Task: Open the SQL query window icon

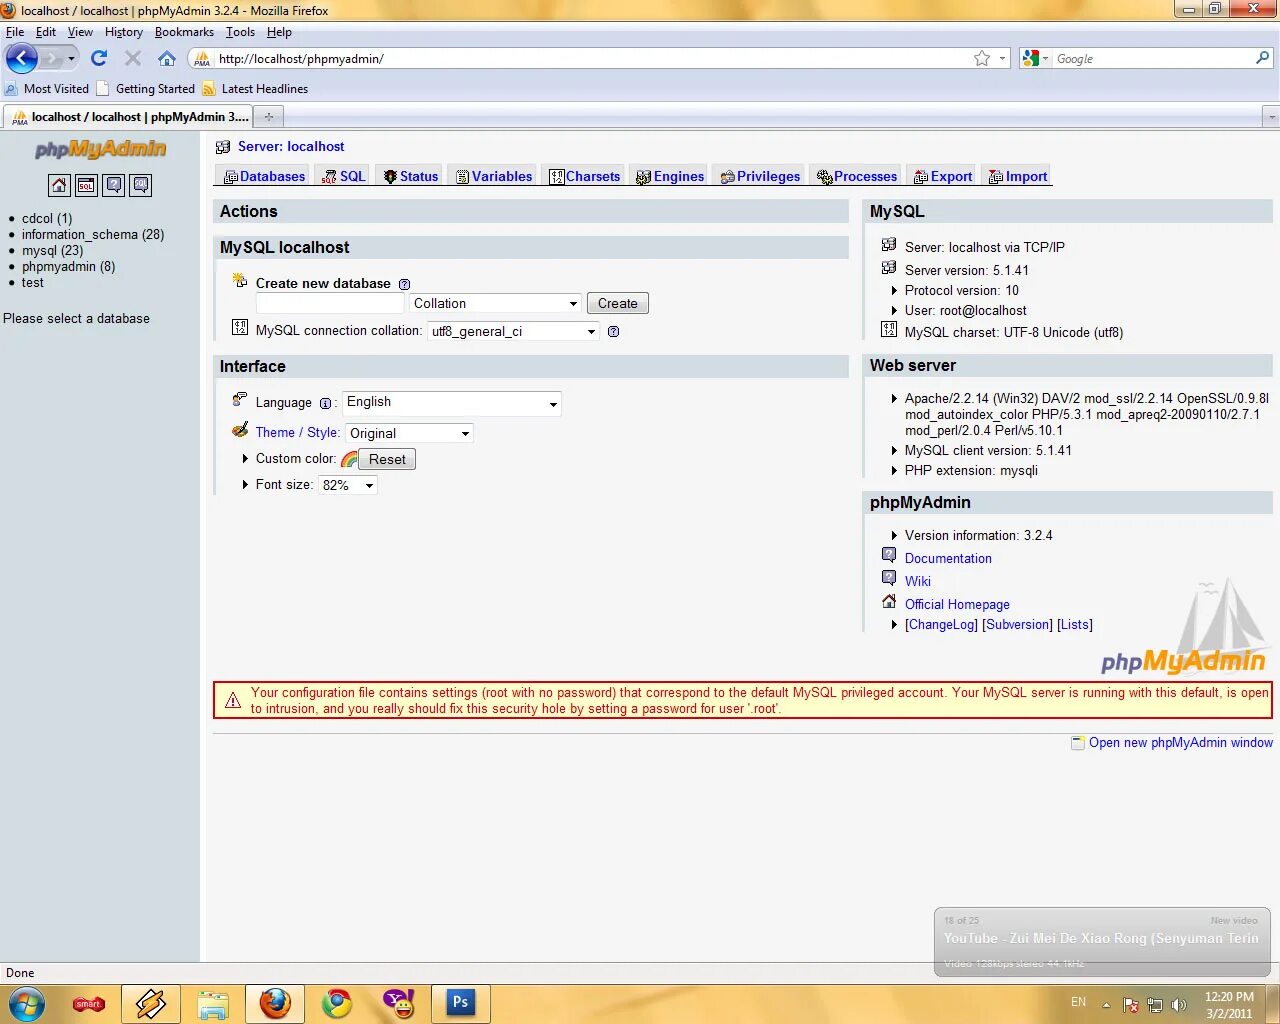Action: tap(87, 185)
